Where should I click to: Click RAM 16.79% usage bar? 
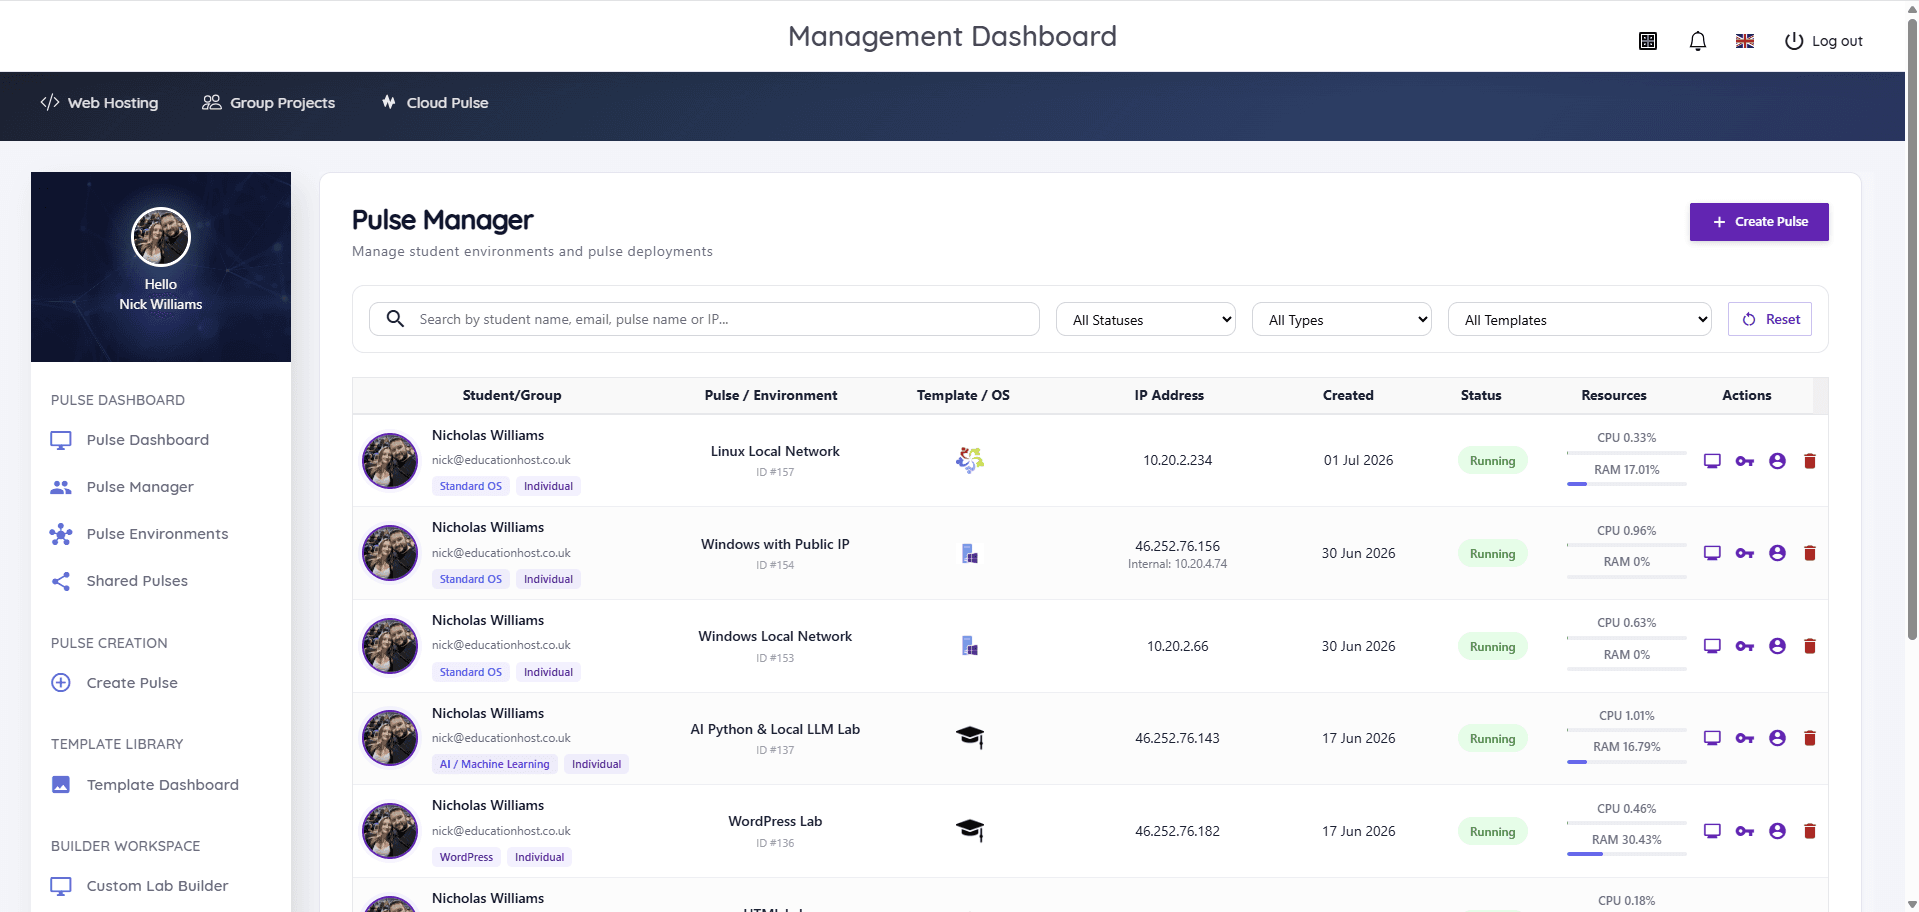pos(1627,762)
